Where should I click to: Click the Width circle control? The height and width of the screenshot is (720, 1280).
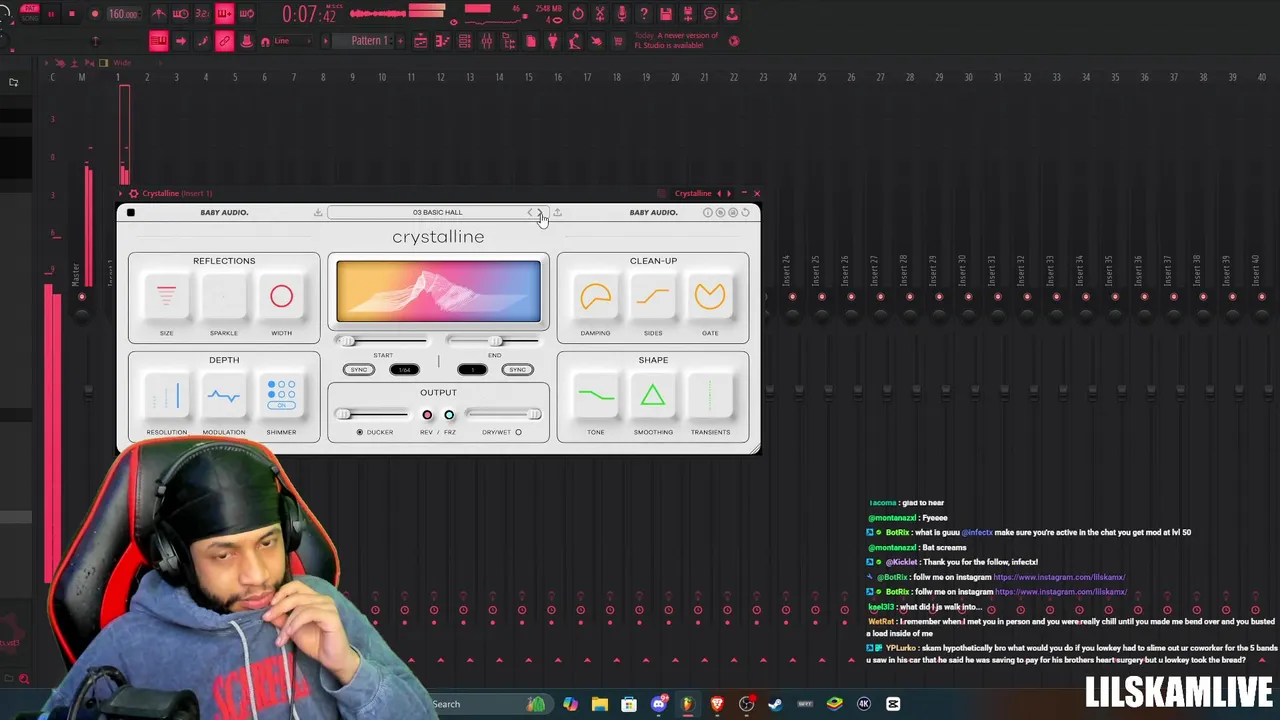[x=281, y=296]
